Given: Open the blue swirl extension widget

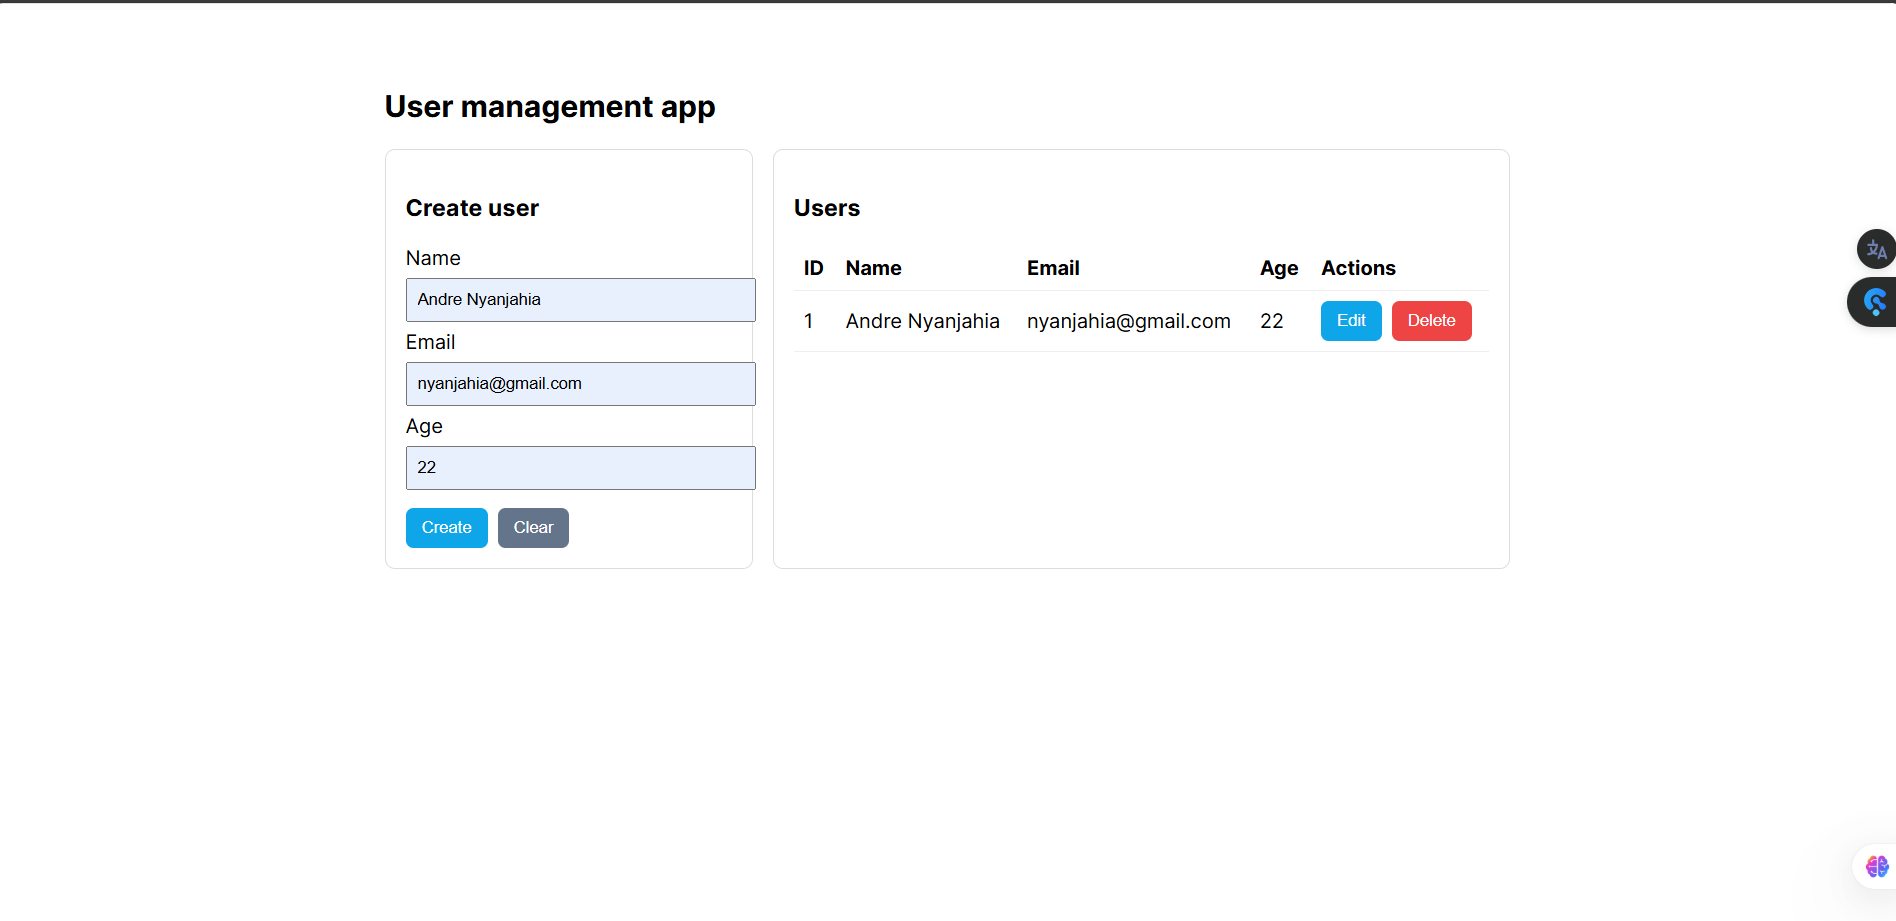Looking at the screenshot, I should click(1874, 302).
